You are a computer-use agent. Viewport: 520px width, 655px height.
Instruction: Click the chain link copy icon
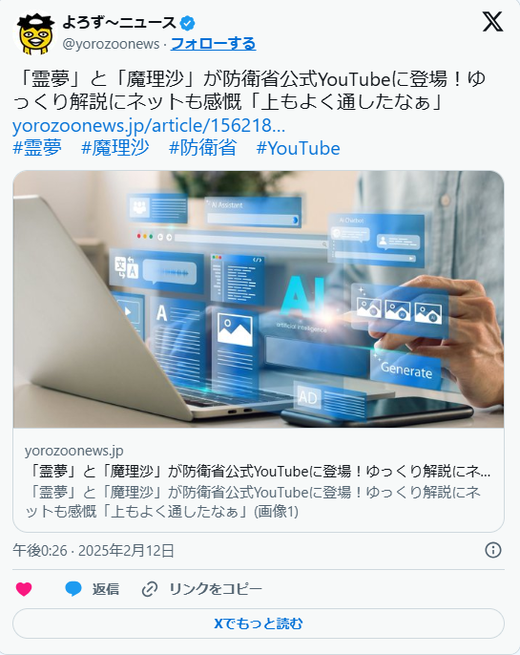(150, 589)
